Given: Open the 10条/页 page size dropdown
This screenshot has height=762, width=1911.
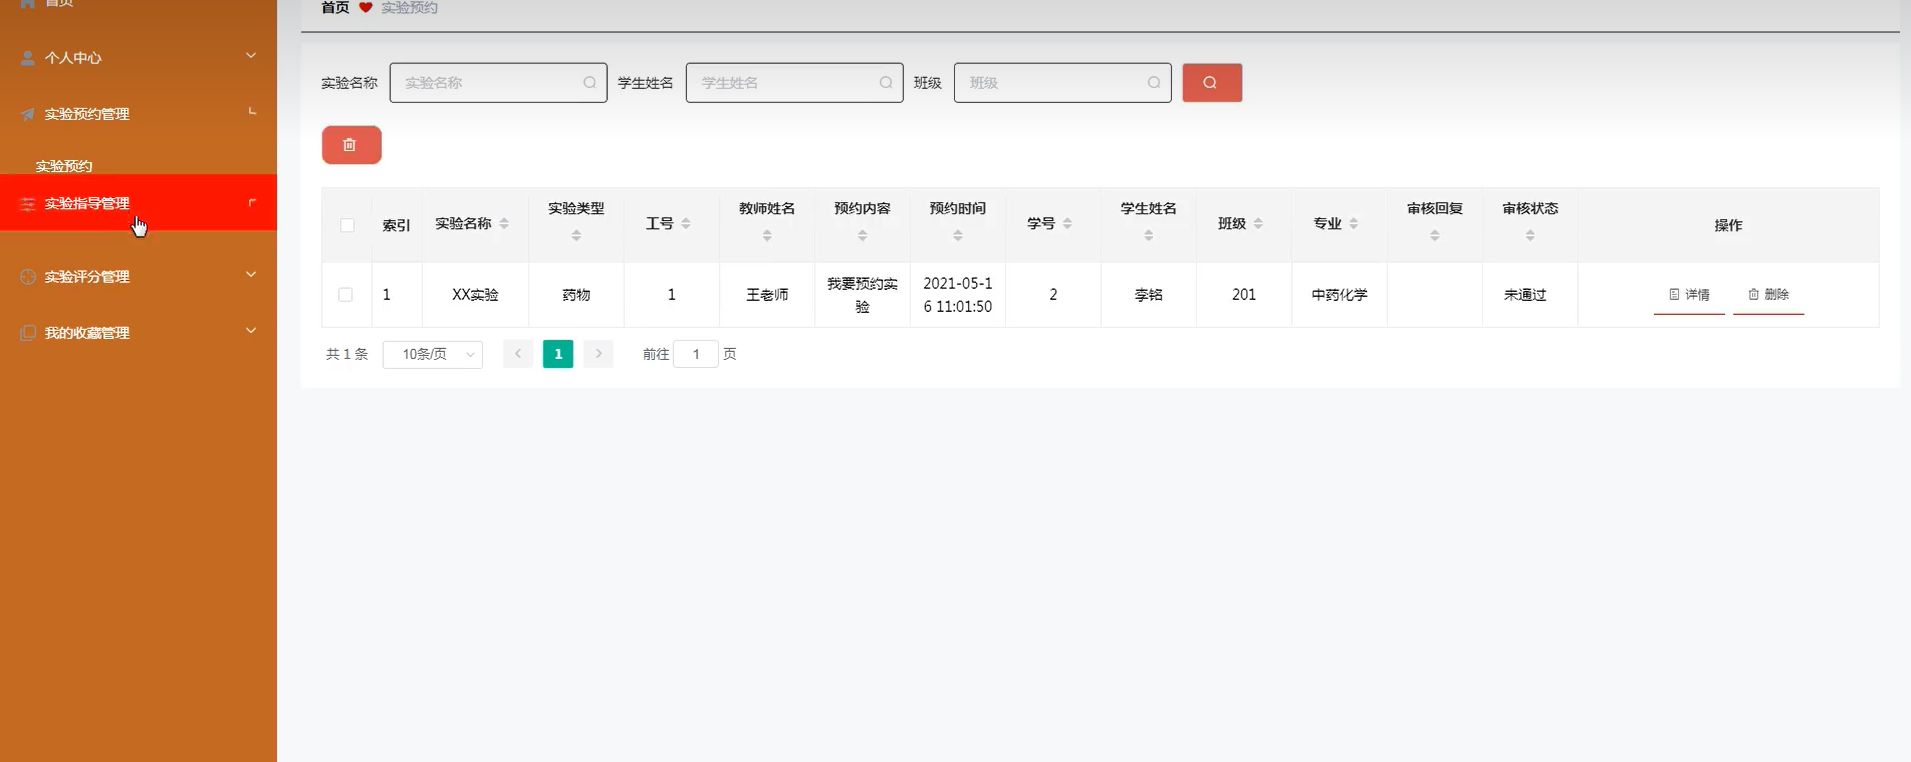Looking at the screenshot, I should tap(433, 354).
